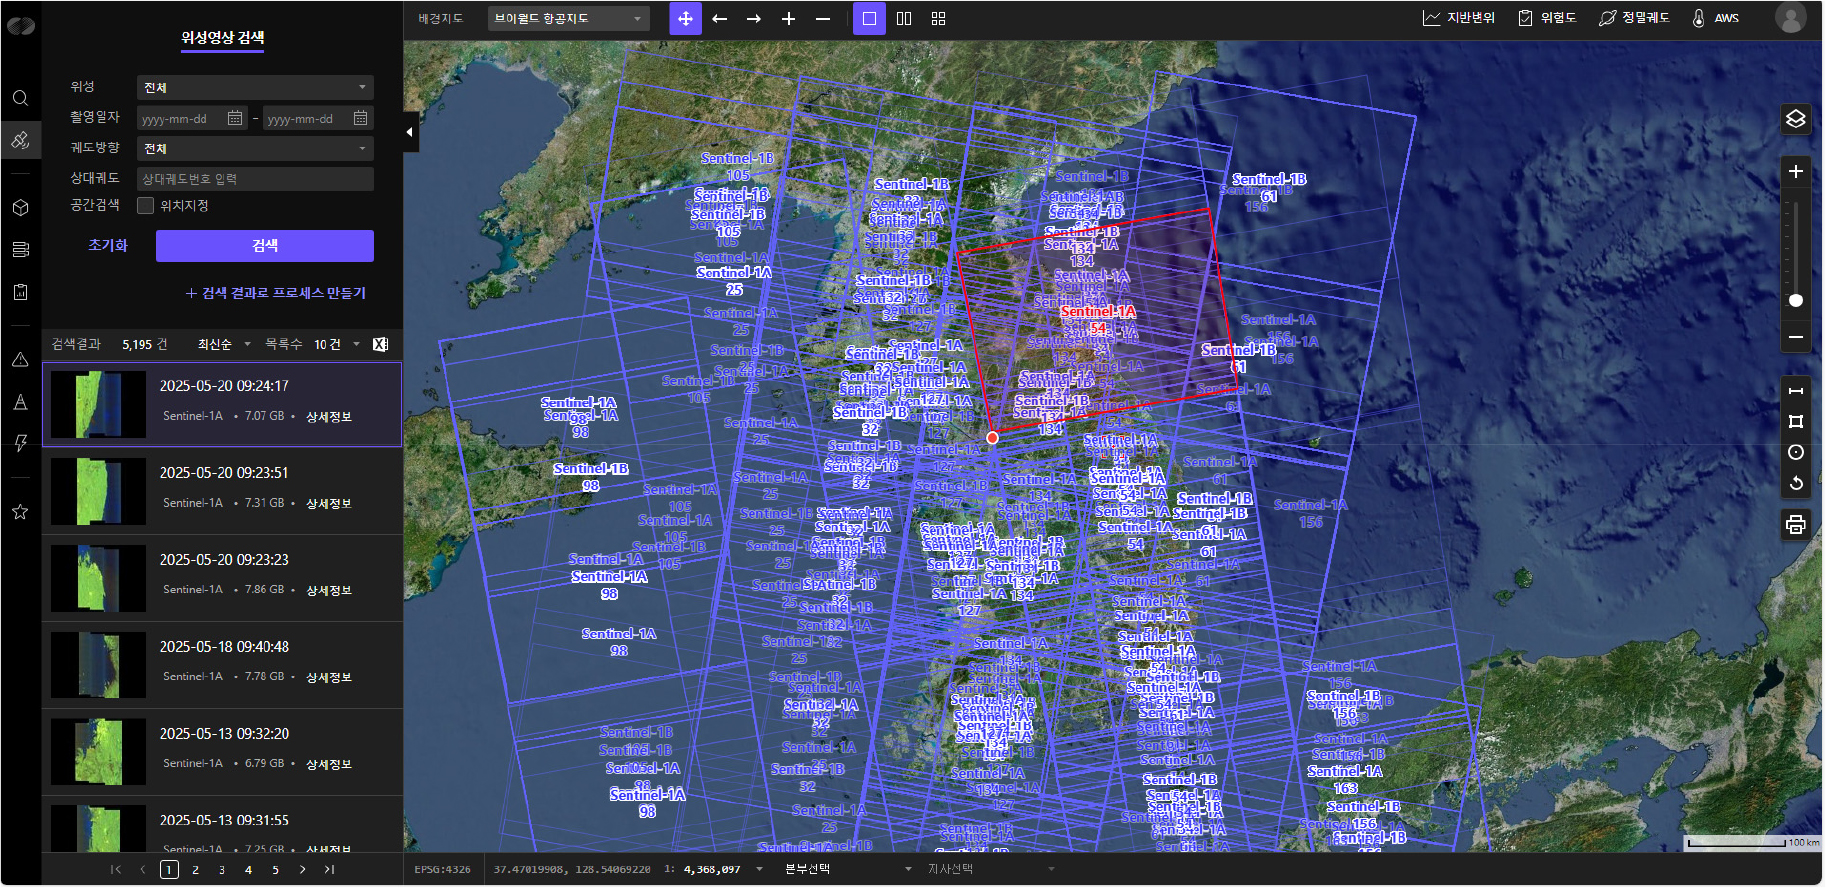Image resolution: width=1826 pixels, height=888 pixels.
Task: Zoom in with the map plus button
Action: [x=1796, y=172]
